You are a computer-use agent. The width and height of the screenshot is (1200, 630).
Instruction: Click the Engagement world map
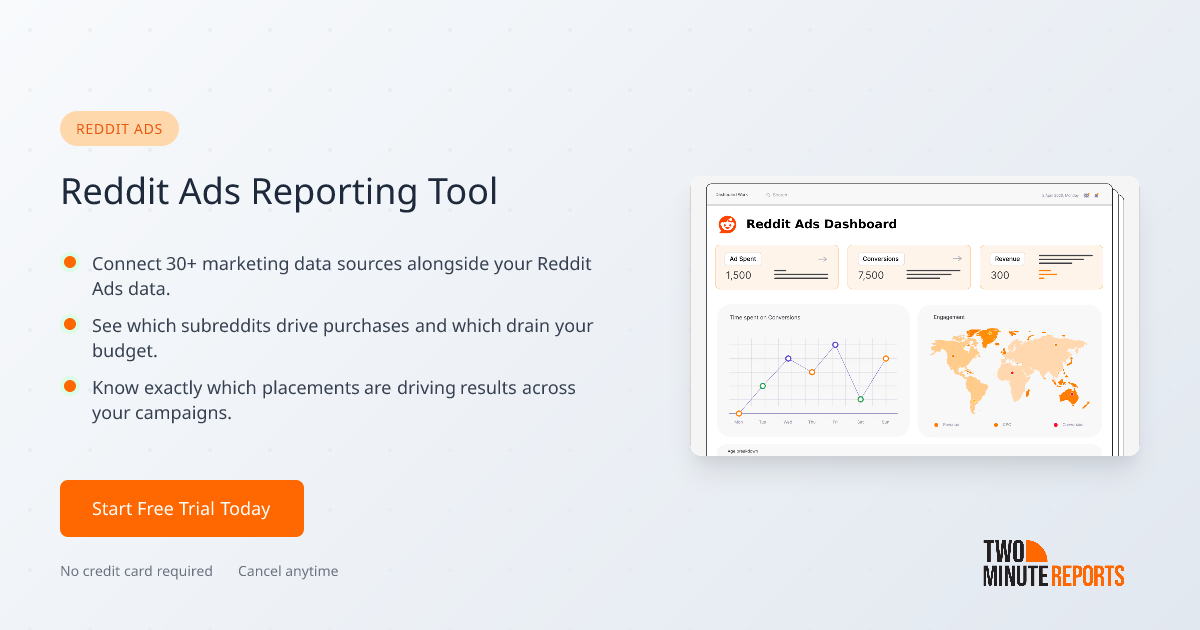[x=1010, y=370]
